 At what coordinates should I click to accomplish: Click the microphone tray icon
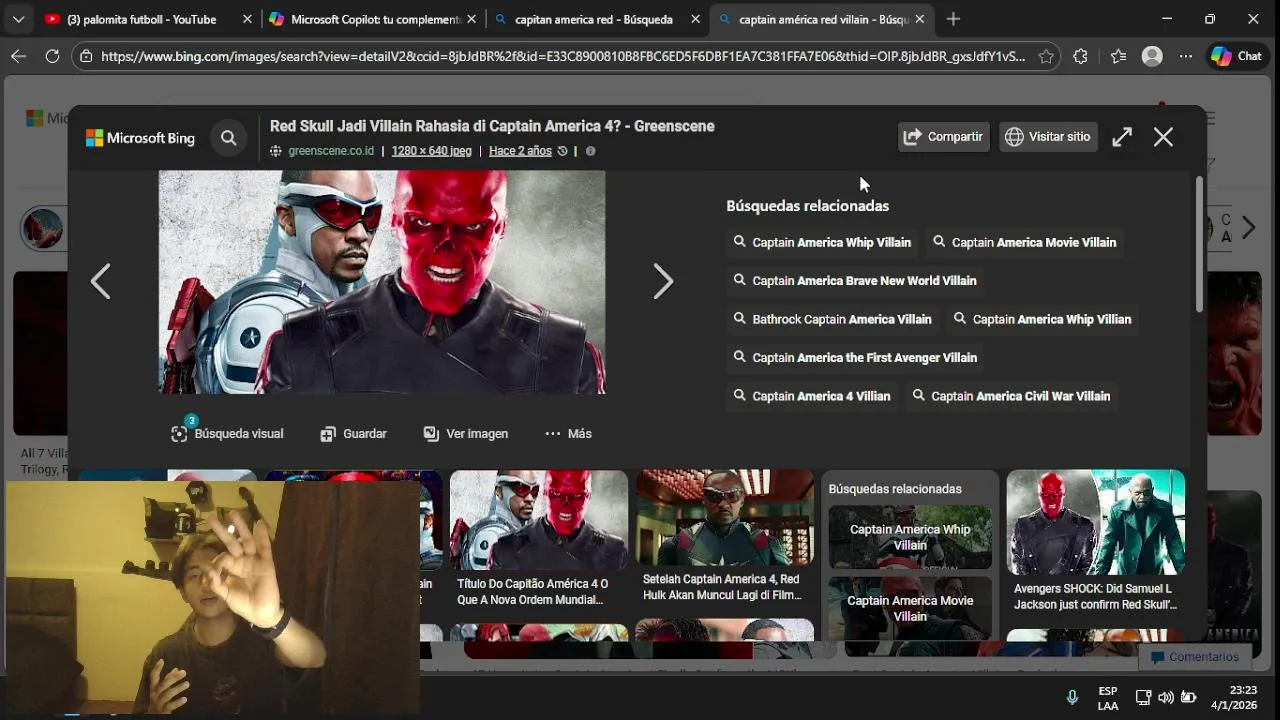pos(1072,697)
